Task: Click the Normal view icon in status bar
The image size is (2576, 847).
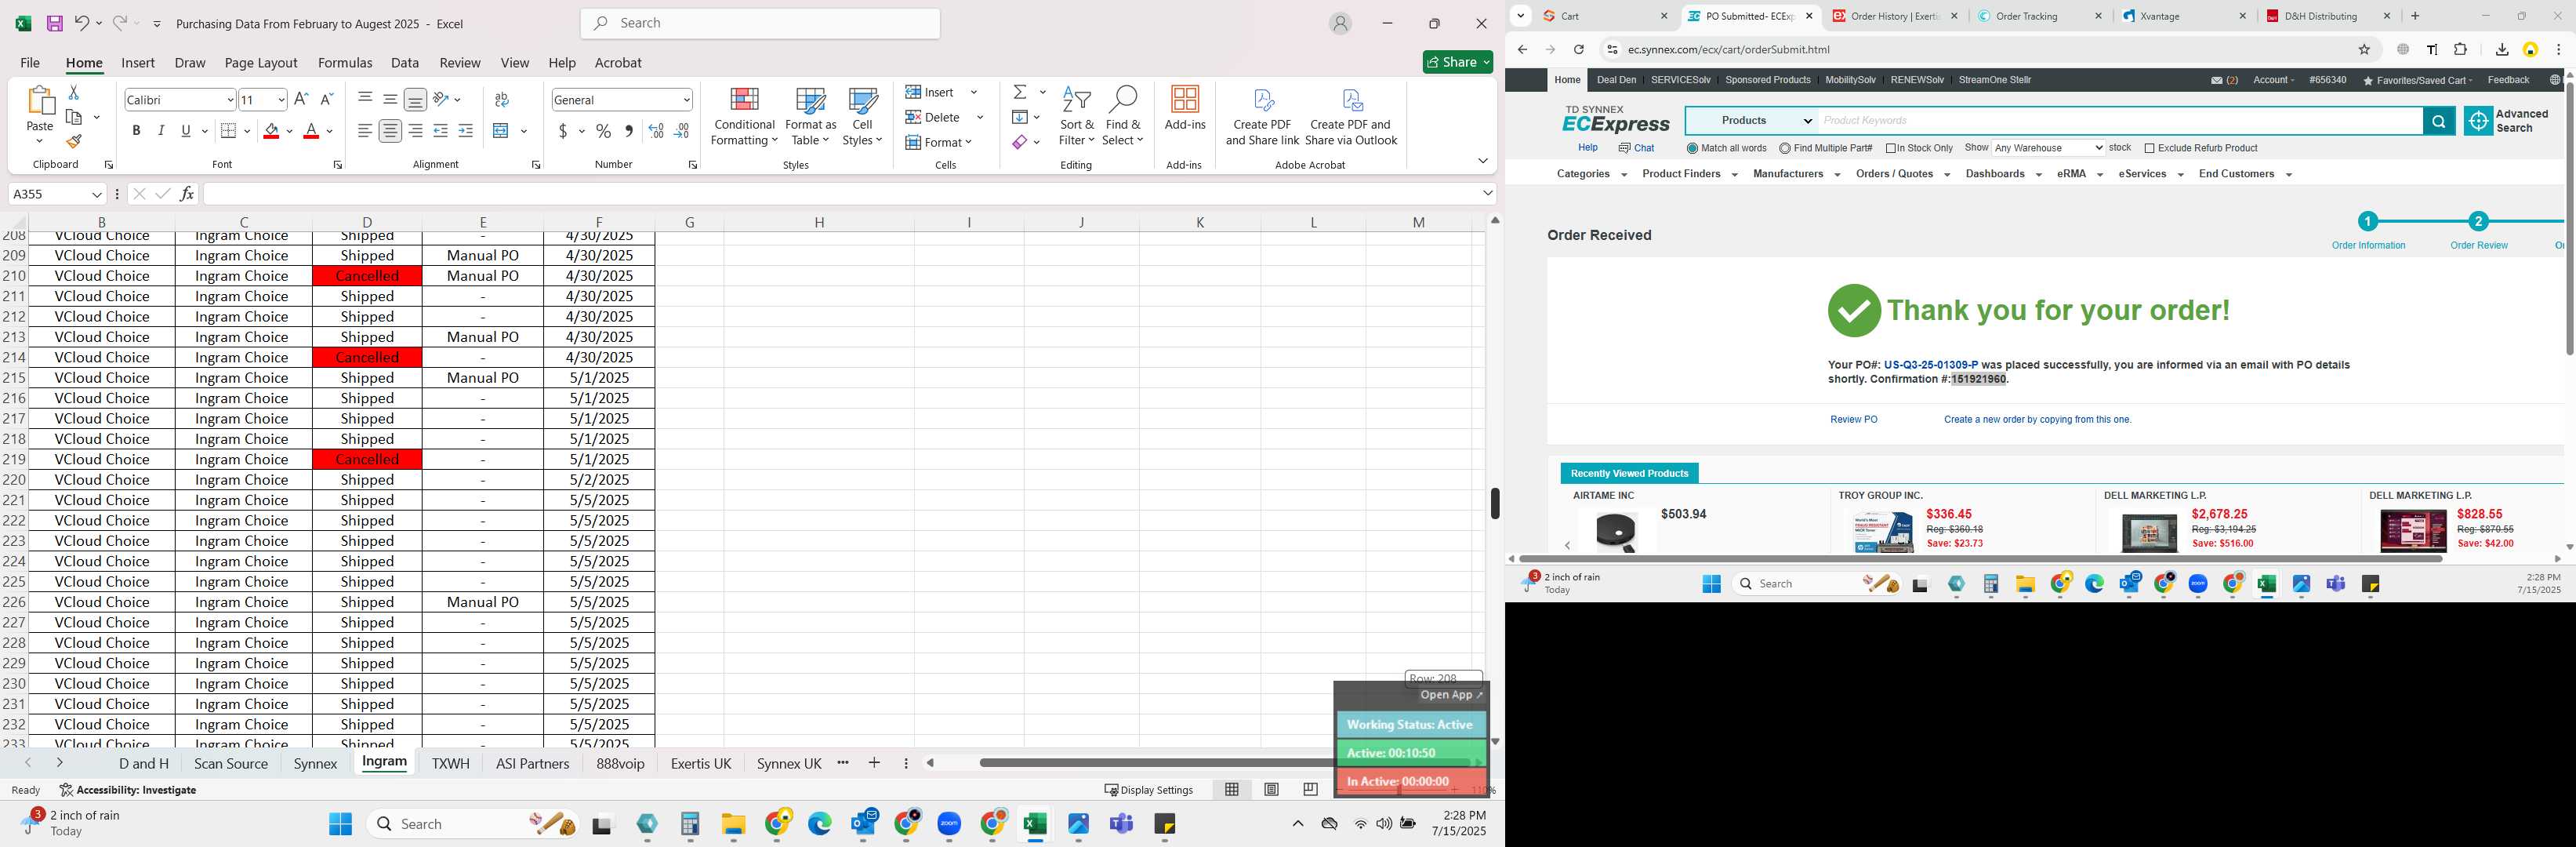Action: click(1232, 789)
